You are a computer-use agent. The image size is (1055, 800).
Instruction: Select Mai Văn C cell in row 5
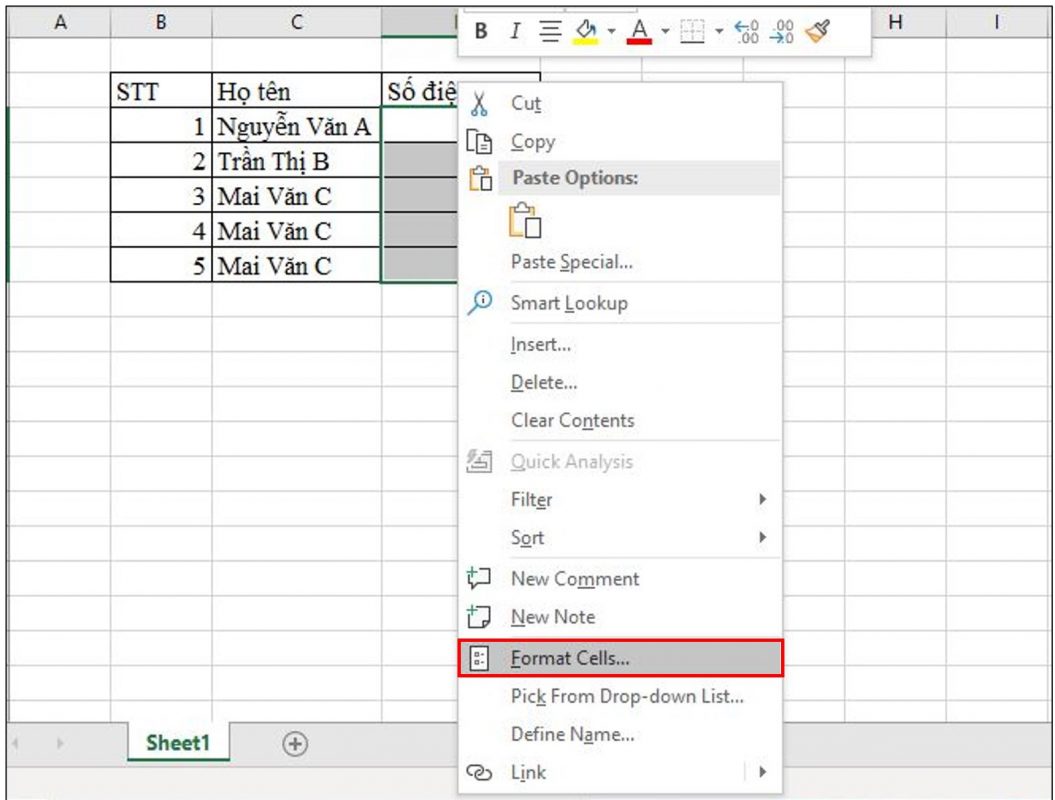(296, 265)
